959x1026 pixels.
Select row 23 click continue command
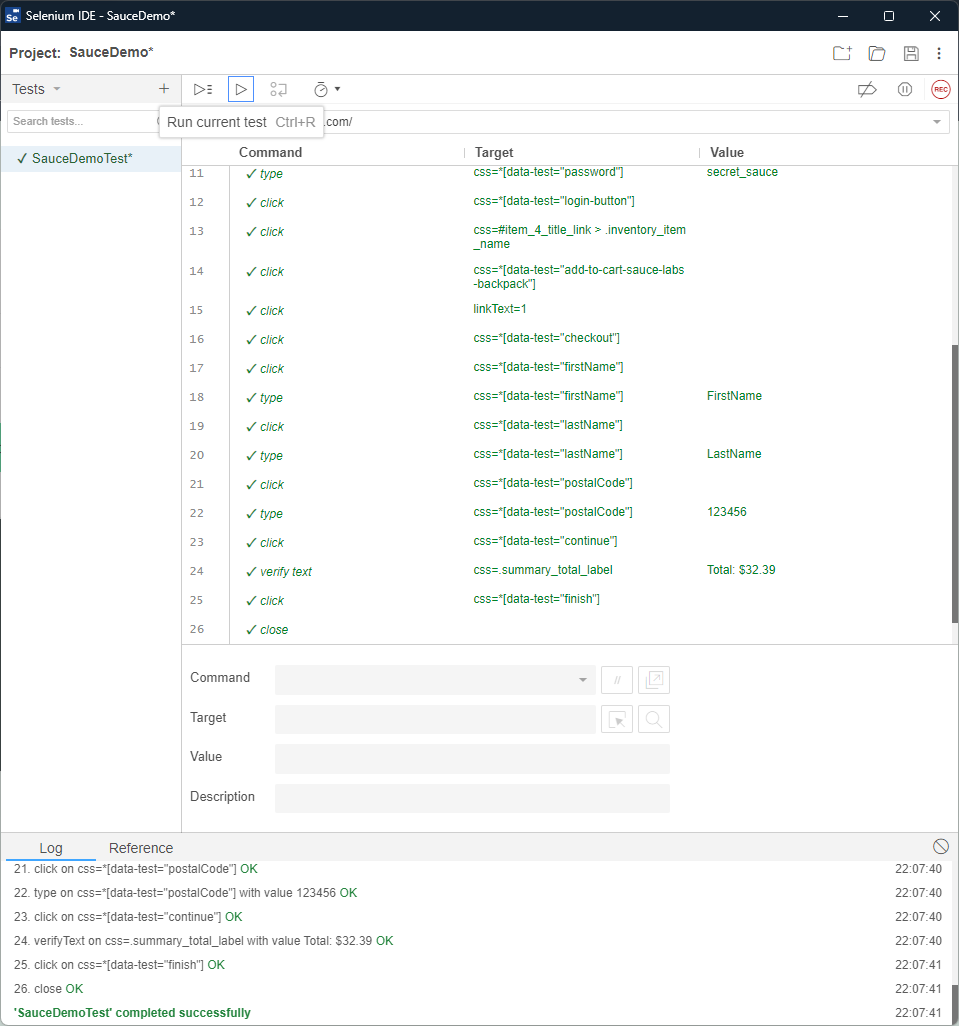coord(567,542)
